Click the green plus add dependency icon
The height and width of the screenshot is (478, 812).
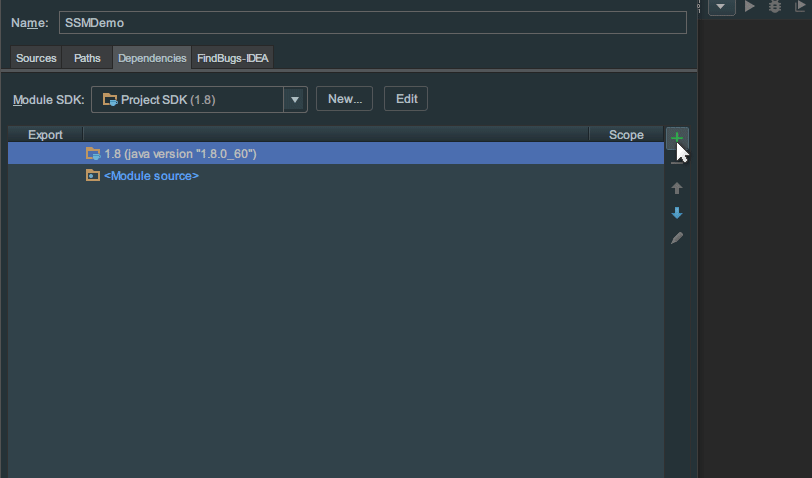677,137
